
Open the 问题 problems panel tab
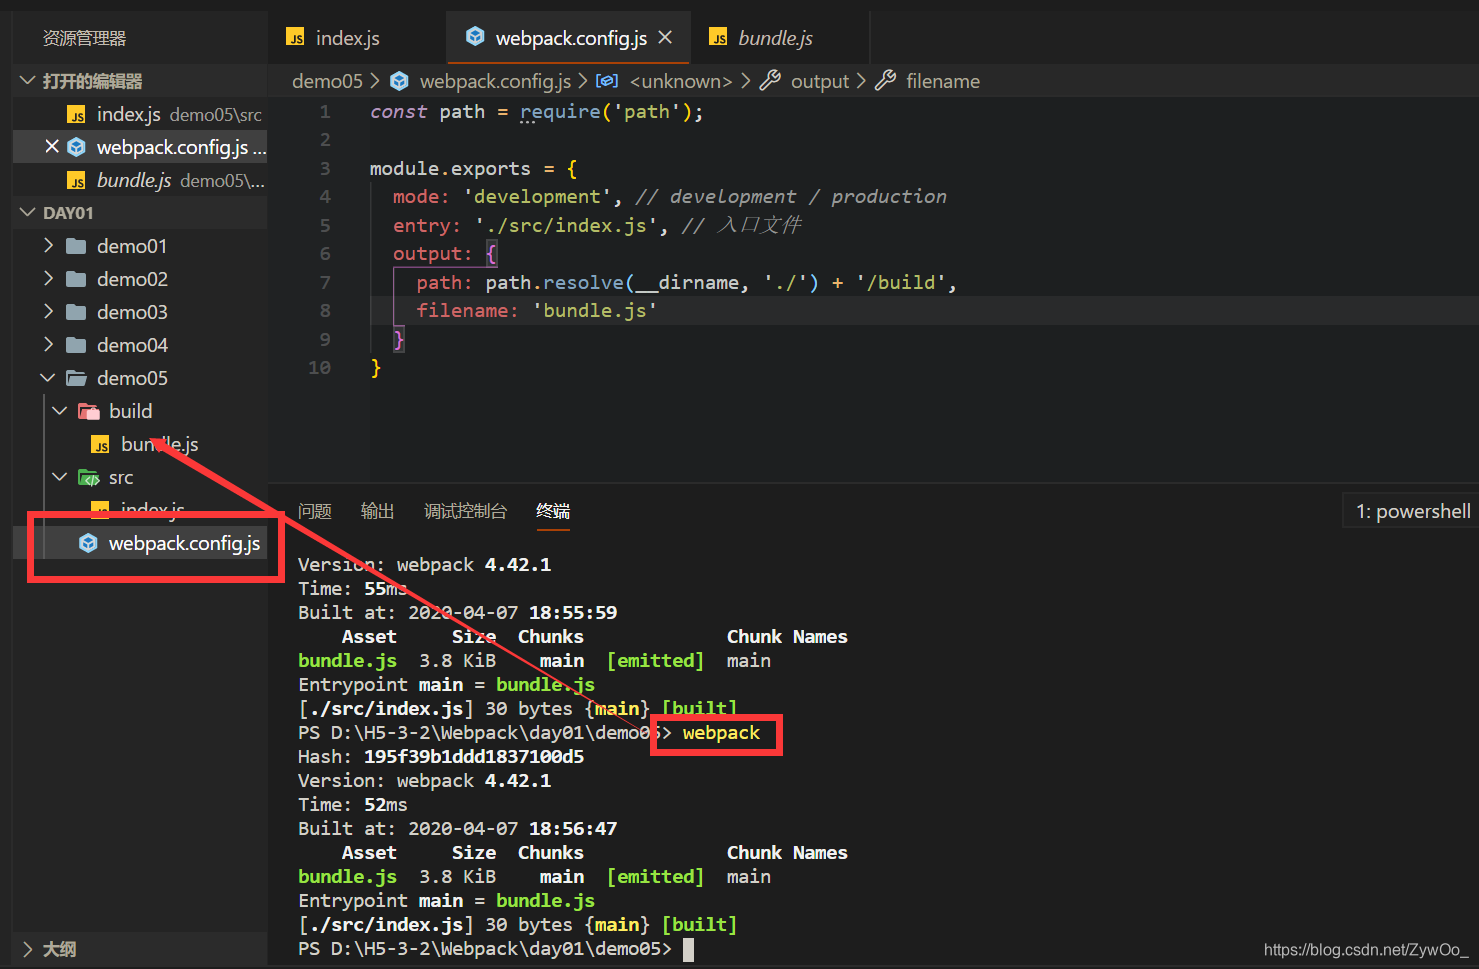314,511
